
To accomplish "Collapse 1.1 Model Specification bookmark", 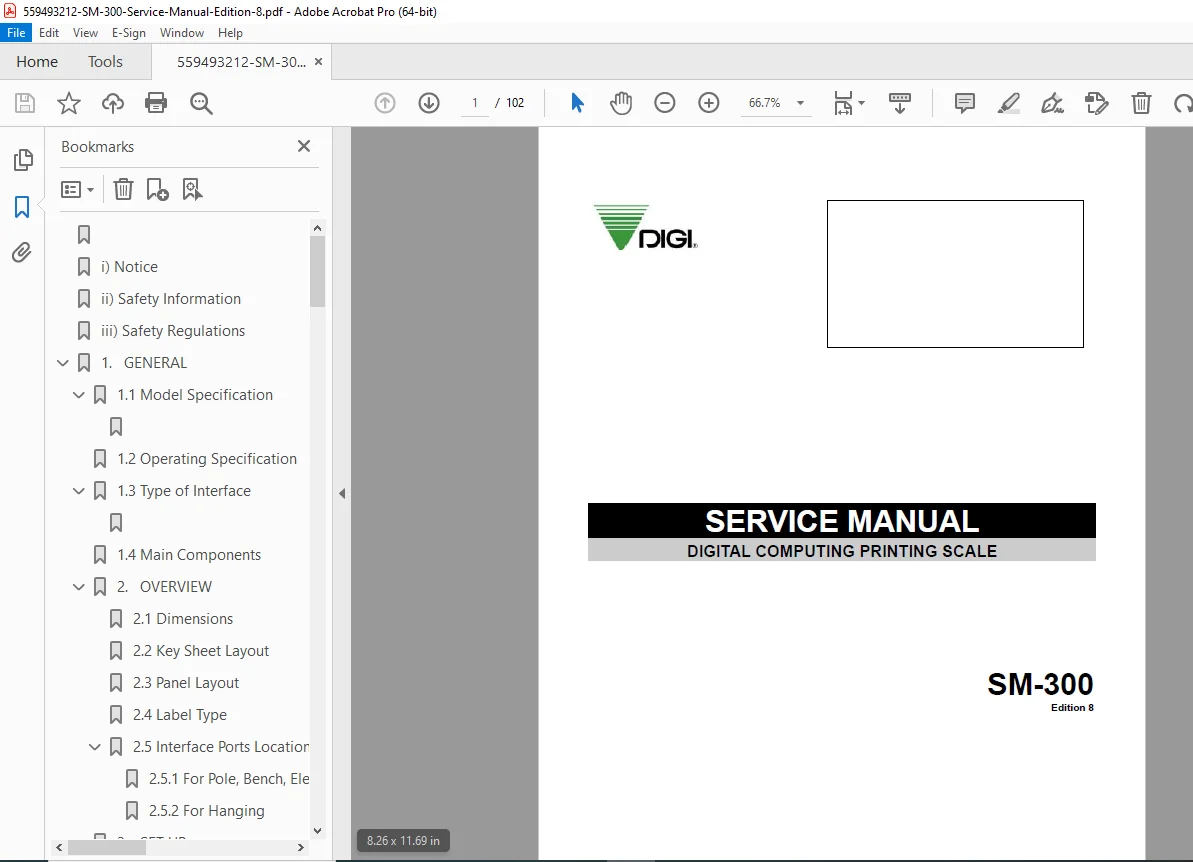I will [78, 395].
